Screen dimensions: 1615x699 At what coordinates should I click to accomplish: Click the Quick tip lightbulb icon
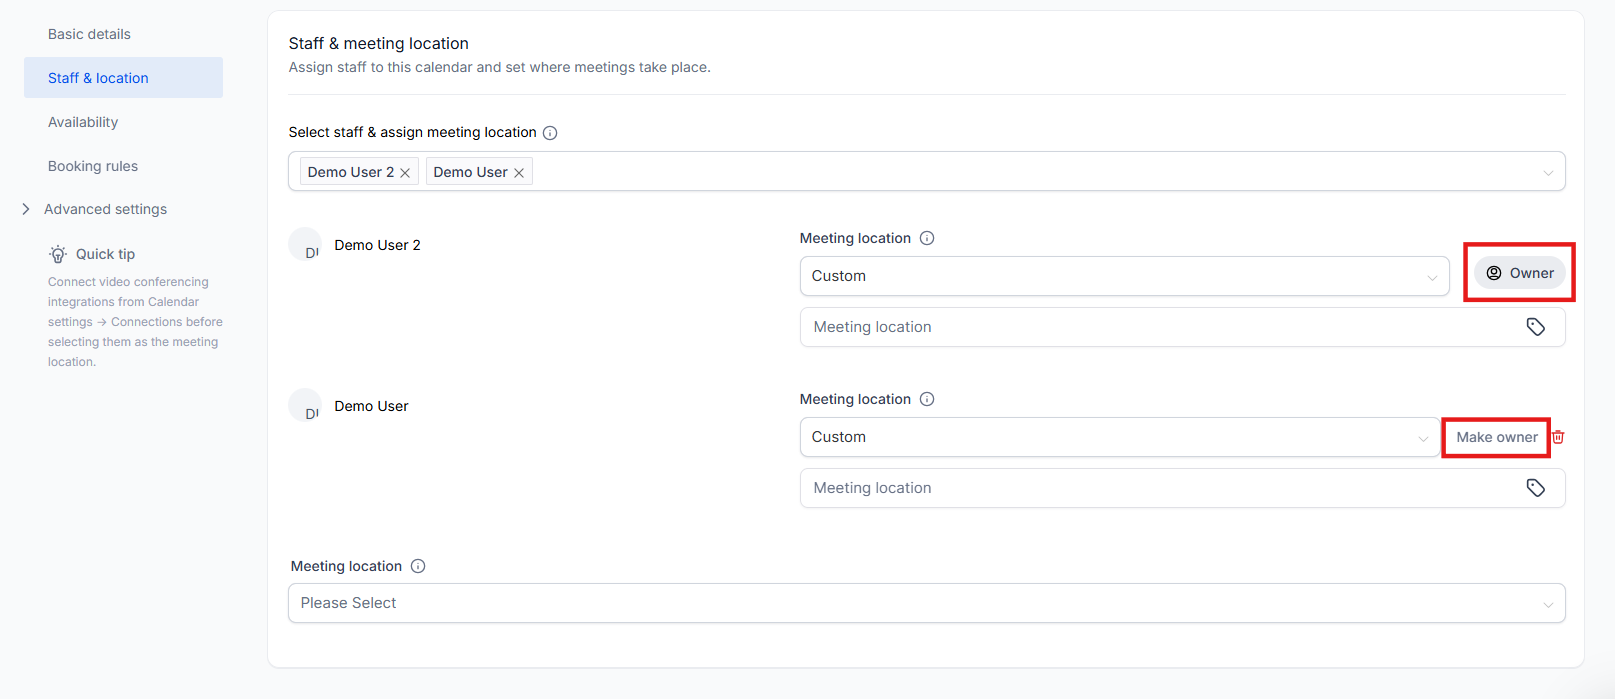(x=59, y=254)
